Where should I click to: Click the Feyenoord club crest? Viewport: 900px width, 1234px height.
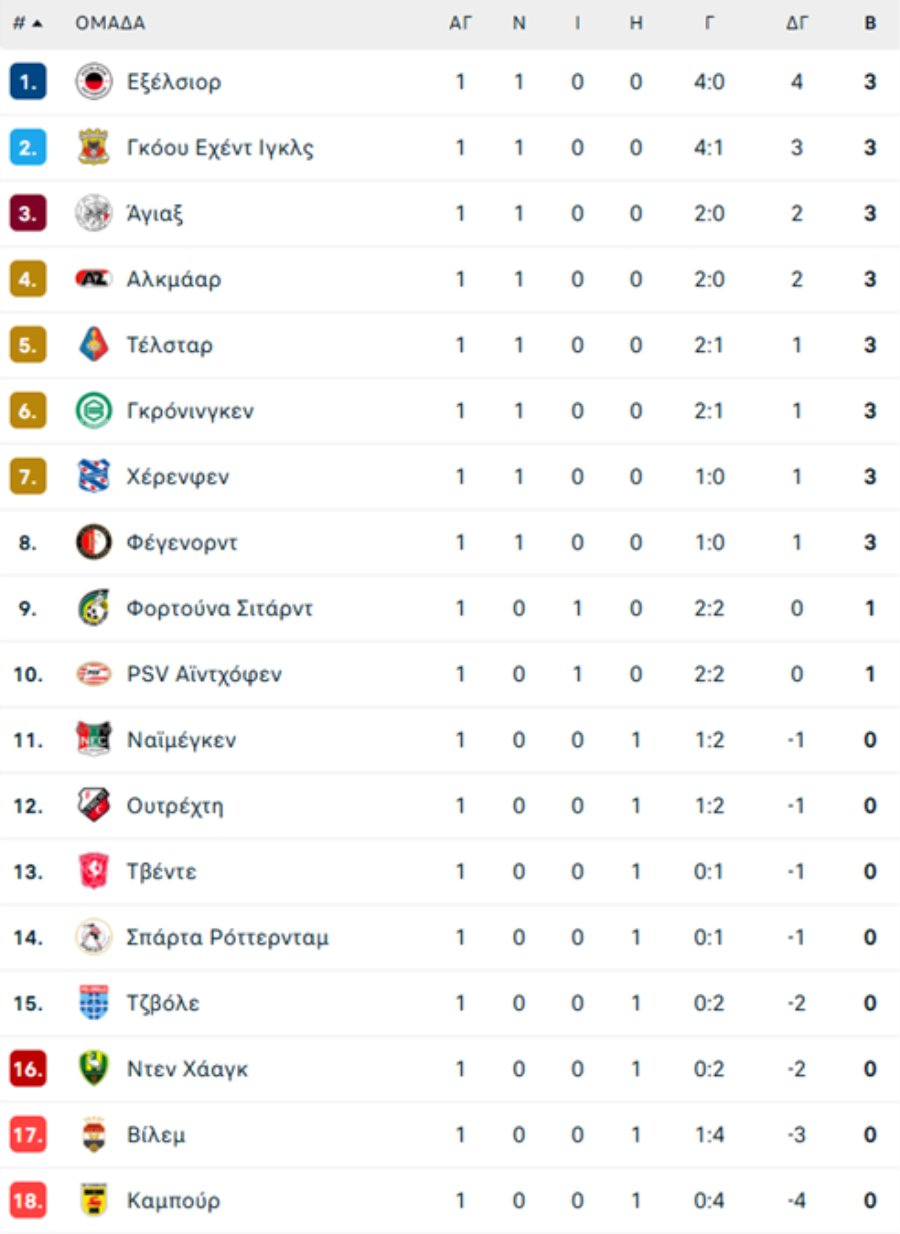click(94, 542)
